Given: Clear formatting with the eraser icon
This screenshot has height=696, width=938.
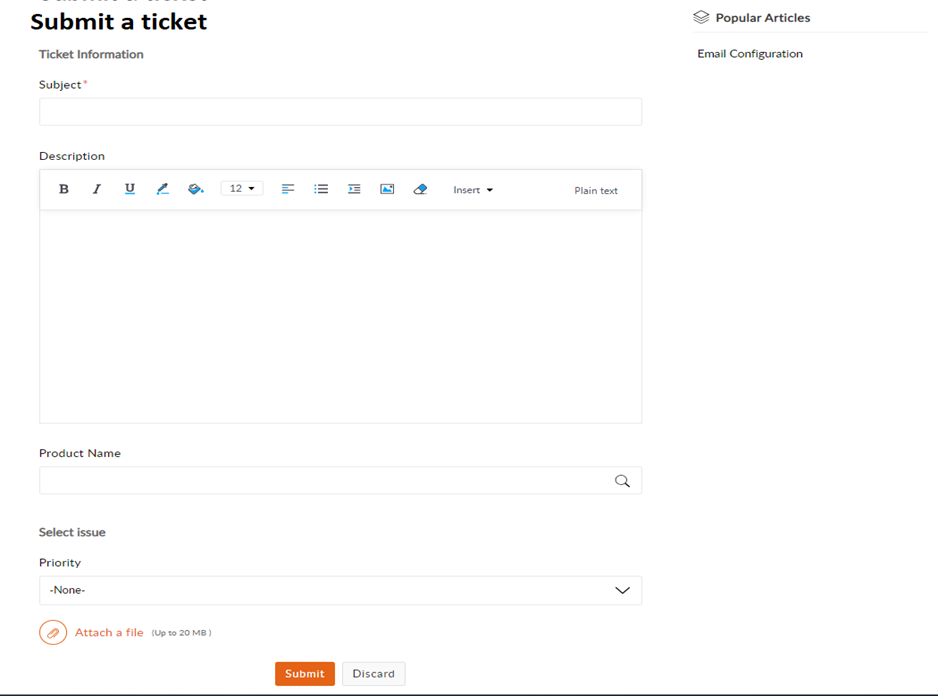Looking at the screenshot, I should click(420, 189).
